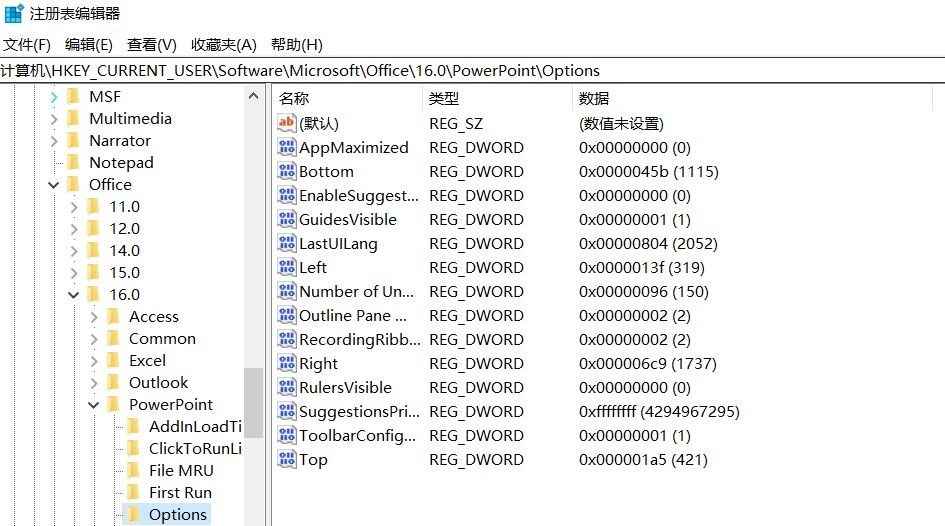Click the (默认) string value icon
This screenshot has height=526, width=945.
(x=286, y=123)
